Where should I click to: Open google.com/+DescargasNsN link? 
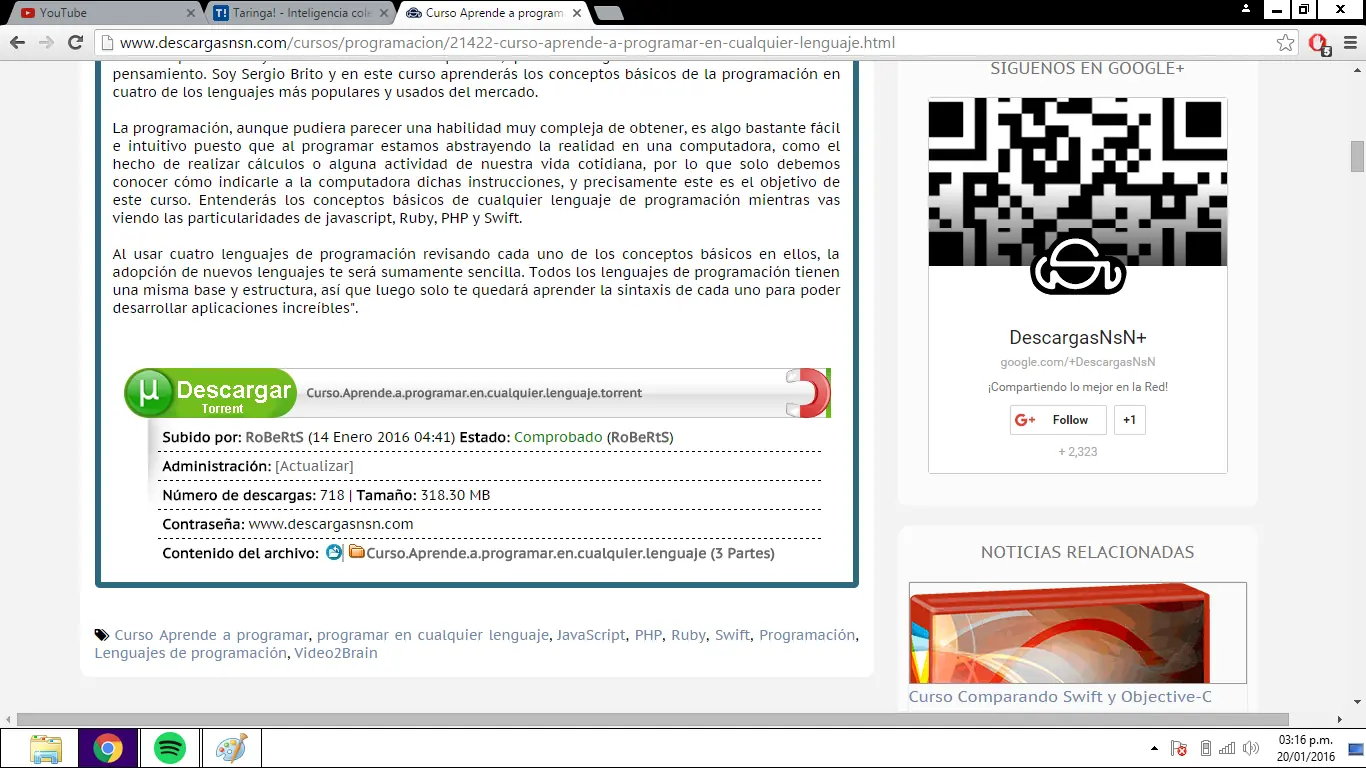coord(1078,362)
